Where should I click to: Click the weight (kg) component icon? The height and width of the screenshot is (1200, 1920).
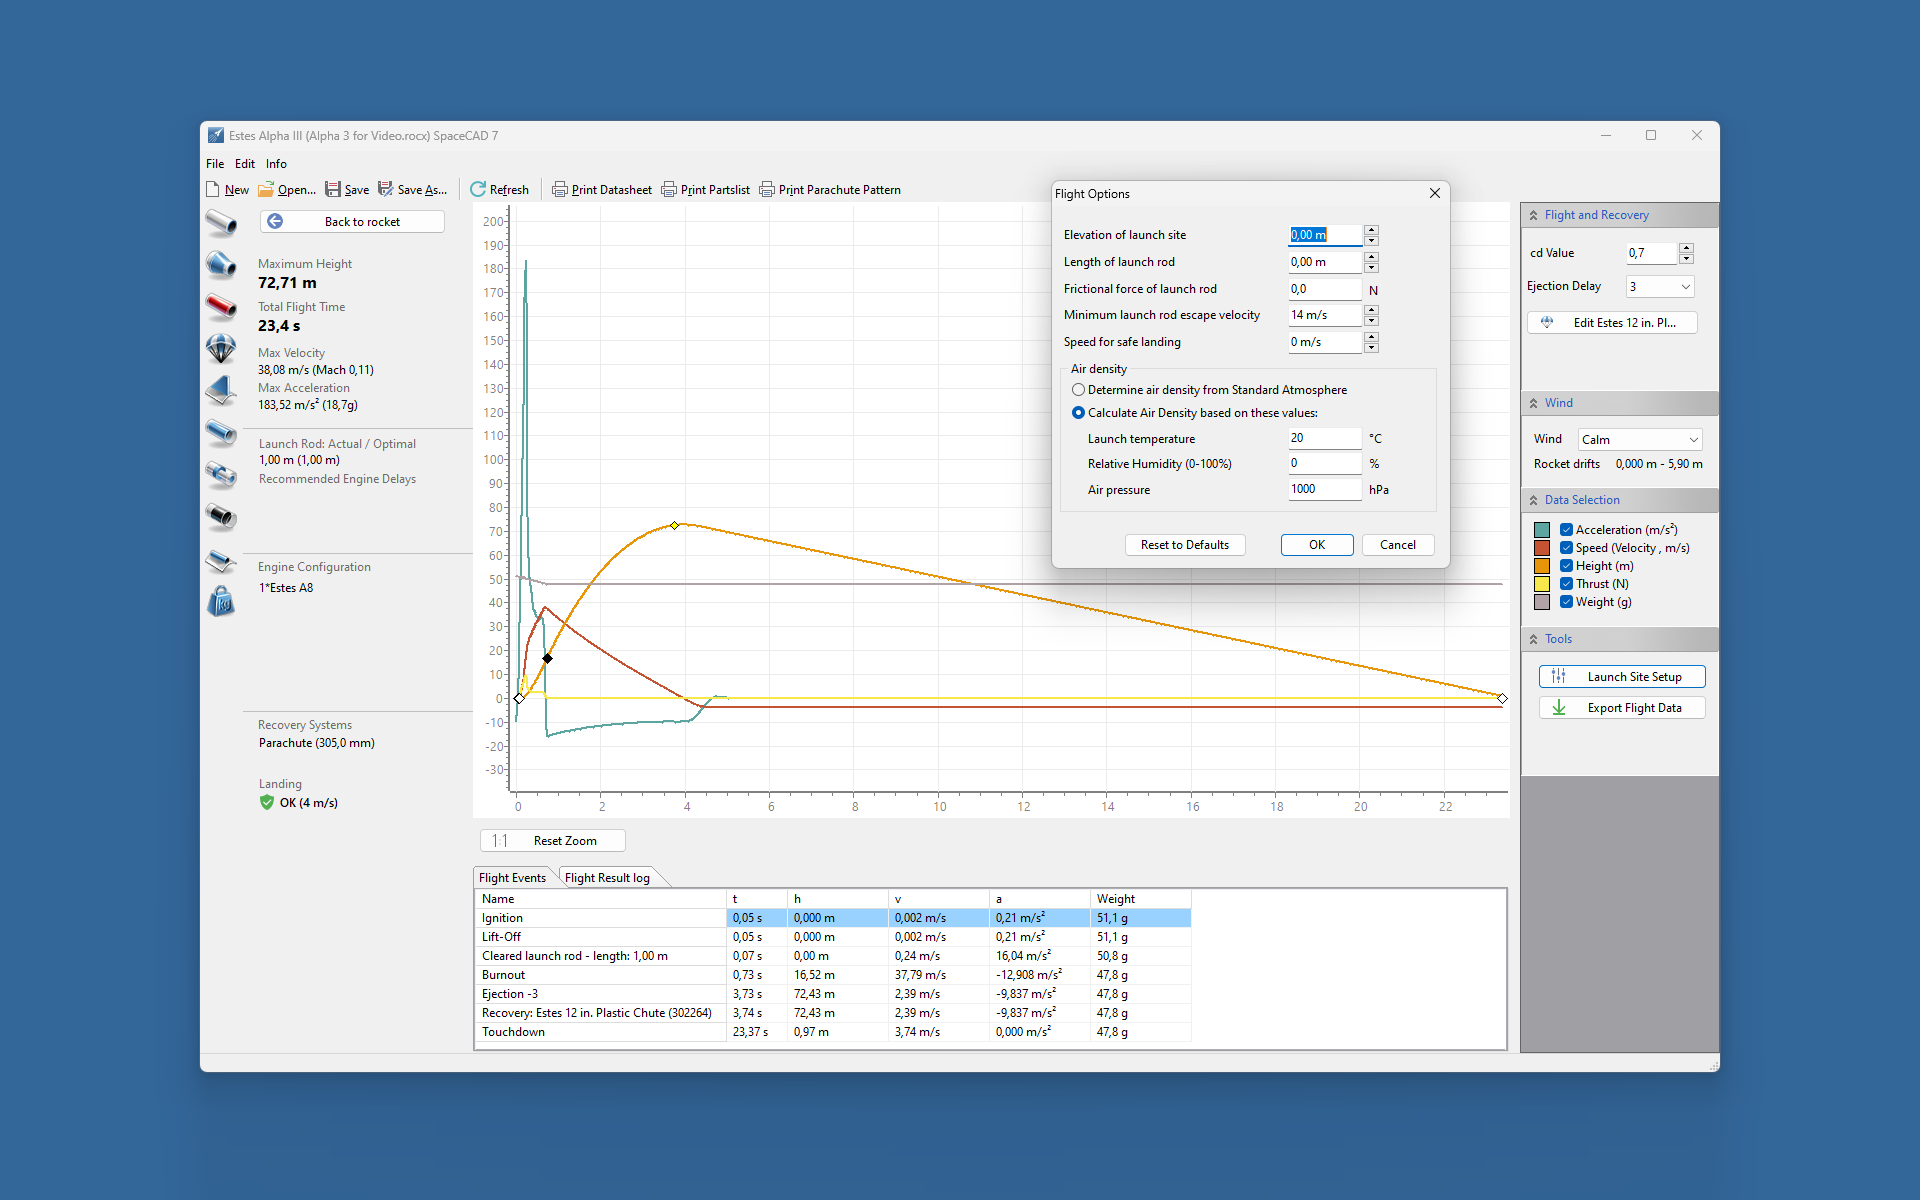pyautogui.click(x=221, y=602)
